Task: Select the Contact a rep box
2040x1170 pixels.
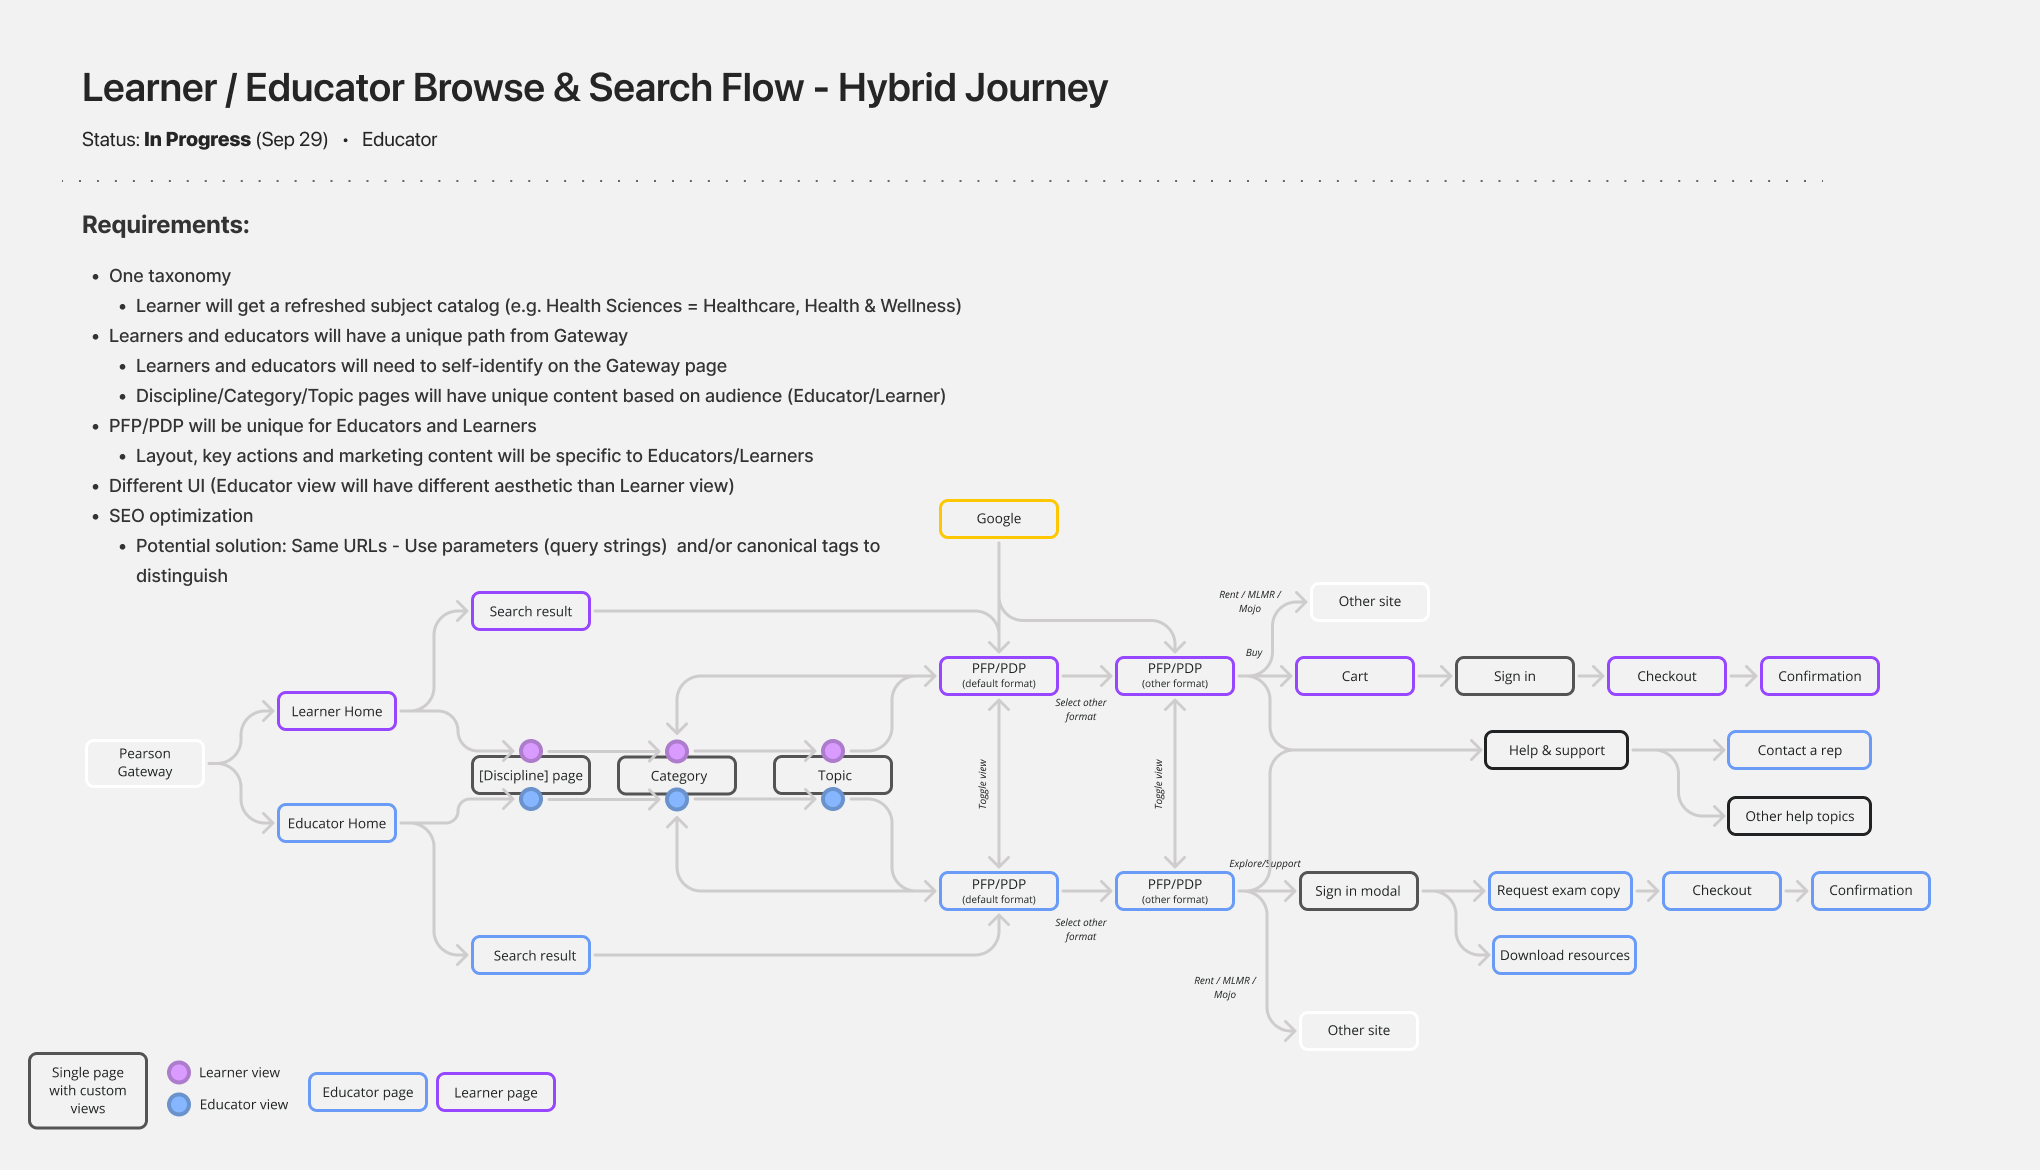Action: click(1798, 751)
